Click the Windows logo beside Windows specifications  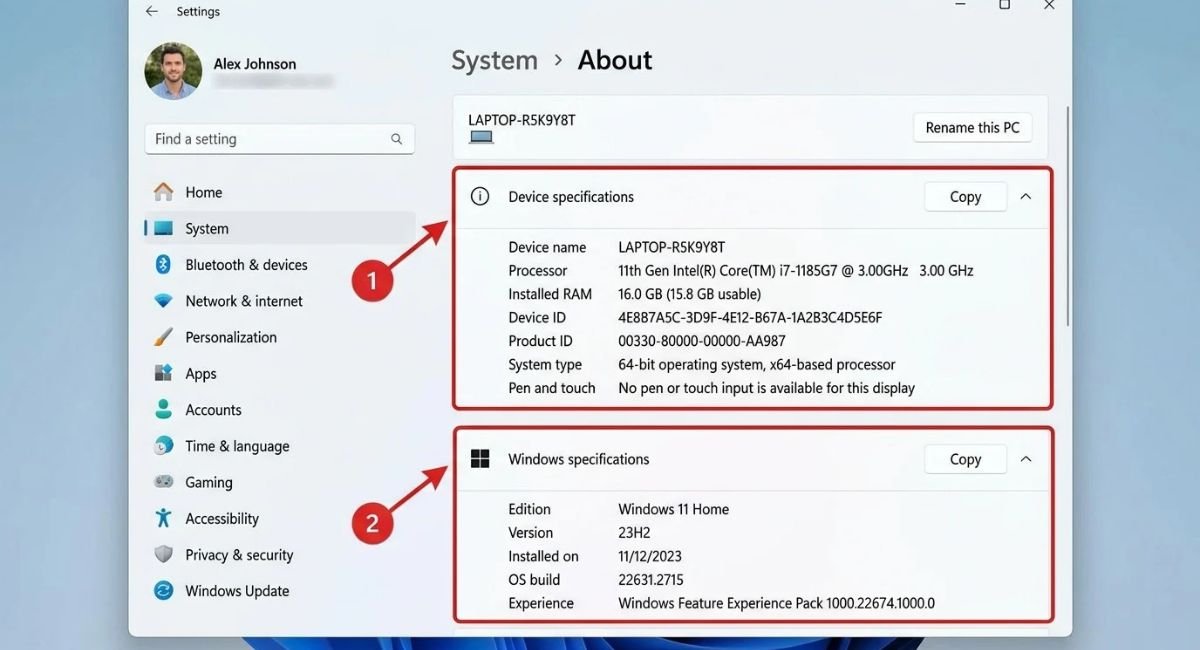(x=480, y=459)
